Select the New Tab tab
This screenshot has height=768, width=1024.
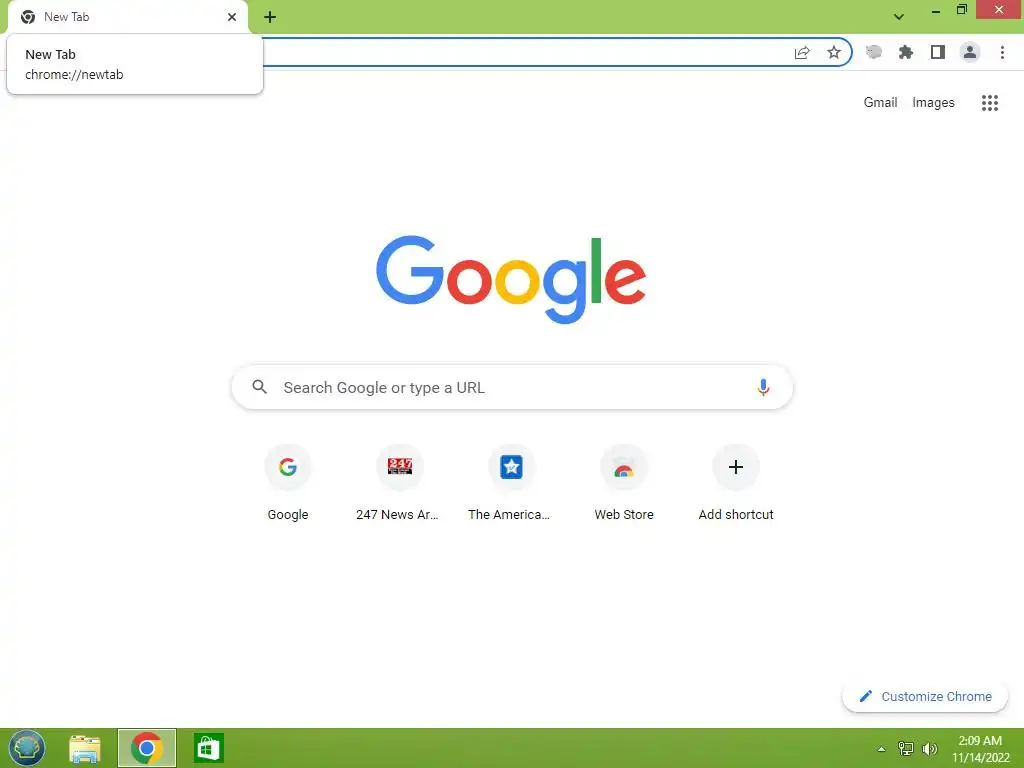pos(127,17)
